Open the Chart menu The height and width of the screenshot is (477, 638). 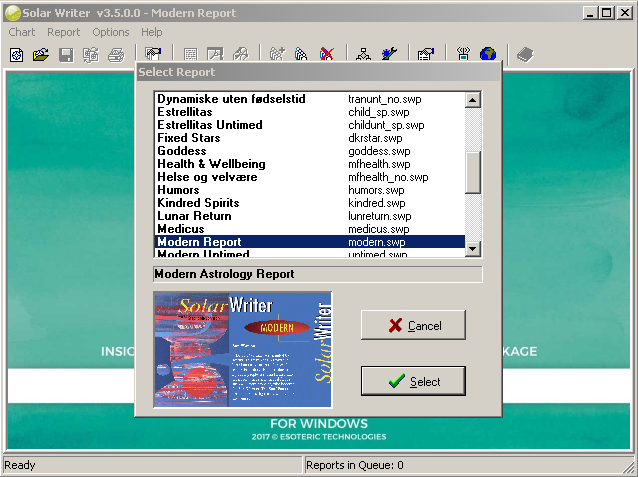point(22,32)
